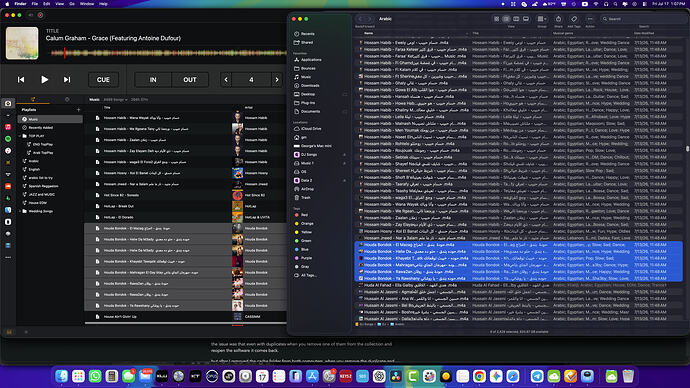This screenshot has height=388, width=690.
Task: Open the Window menu in menu bar
Action: 87,4
